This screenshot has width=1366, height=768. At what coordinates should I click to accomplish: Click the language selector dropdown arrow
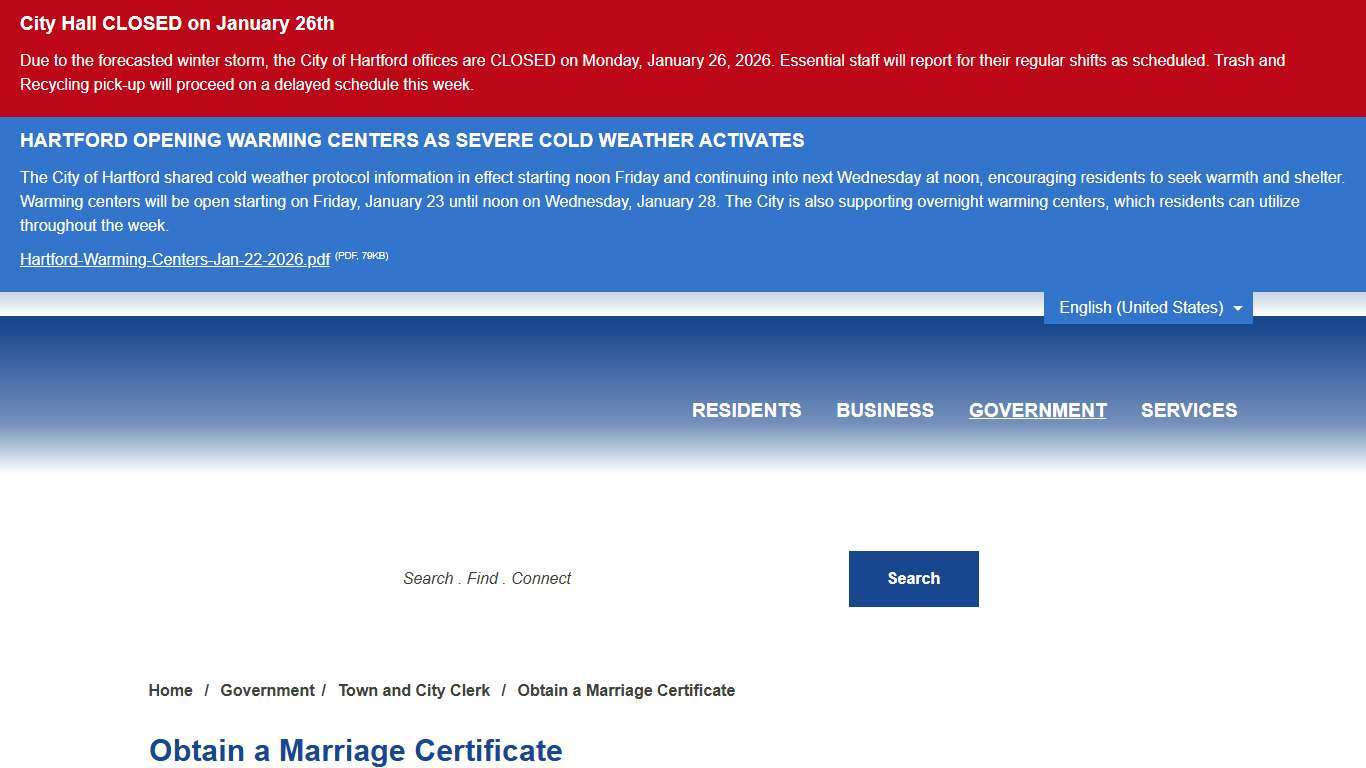click(x=1240, y=308)
